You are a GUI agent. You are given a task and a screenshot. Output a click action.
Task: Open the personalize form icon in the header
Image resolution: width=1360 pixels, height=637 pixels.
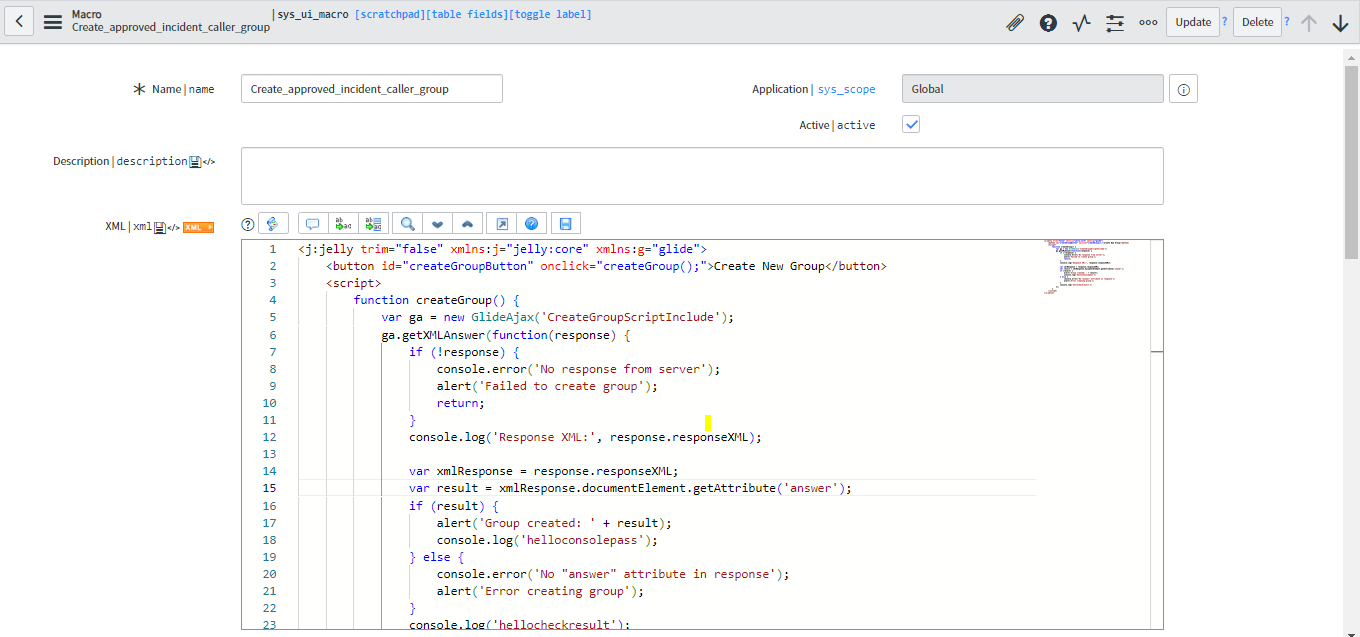coord(1114,21)
